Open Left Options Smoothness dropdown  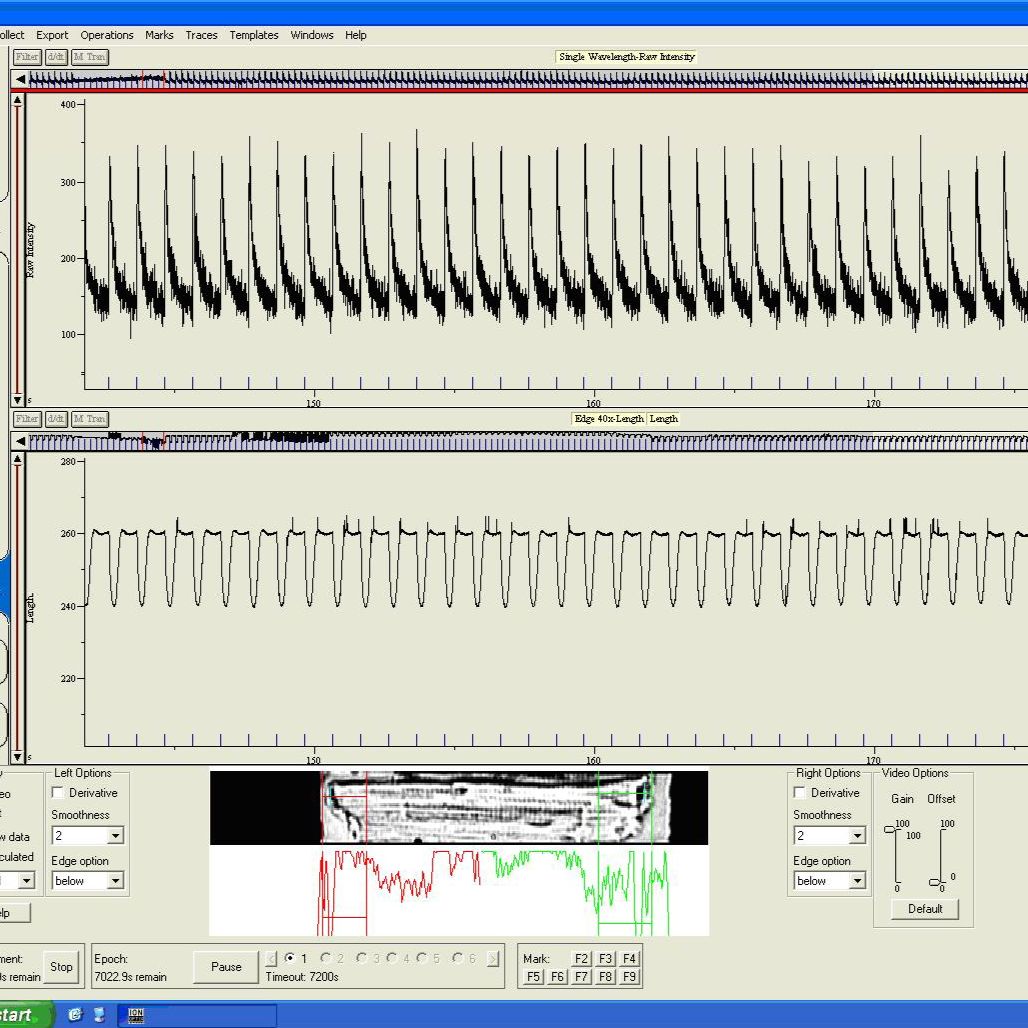coord(115,836)
